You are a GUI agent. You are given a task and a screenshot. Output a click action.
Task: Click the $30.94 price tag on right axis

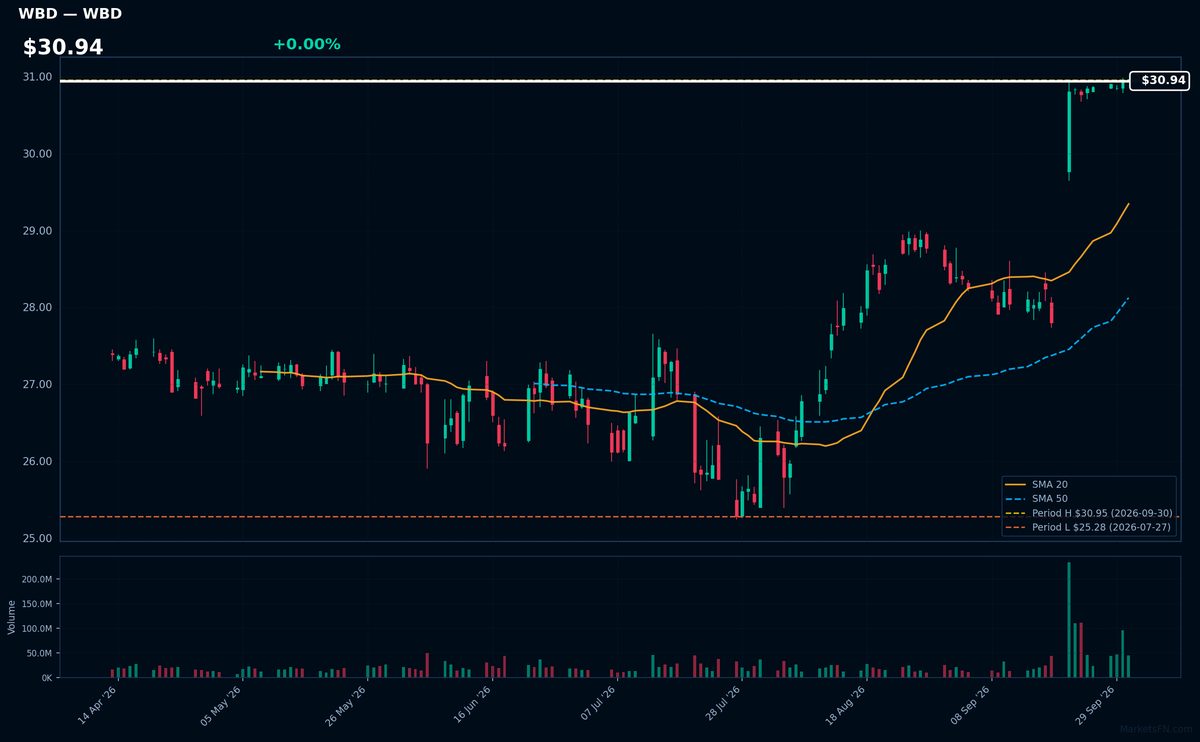1159,80
